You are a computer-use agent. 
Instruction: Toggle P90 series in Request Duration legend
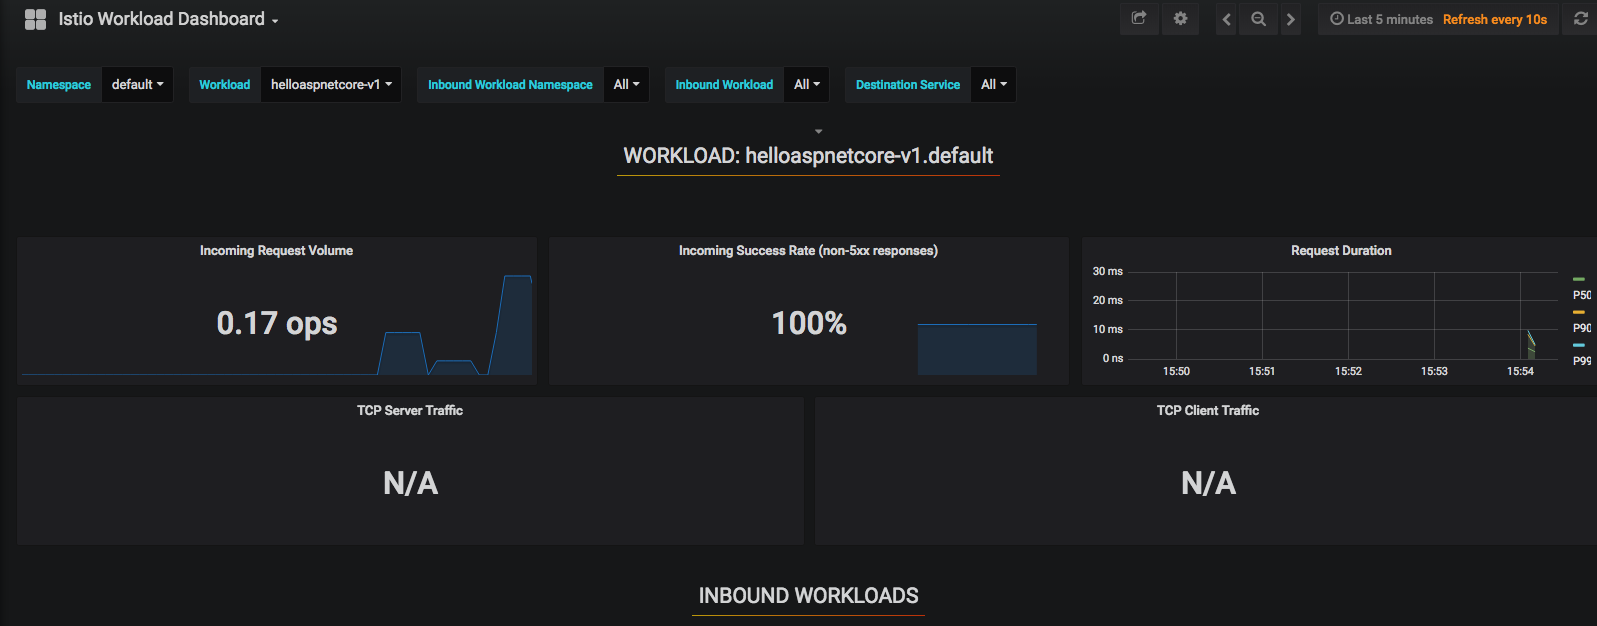pyautogui.click(x=1580, y=328)
